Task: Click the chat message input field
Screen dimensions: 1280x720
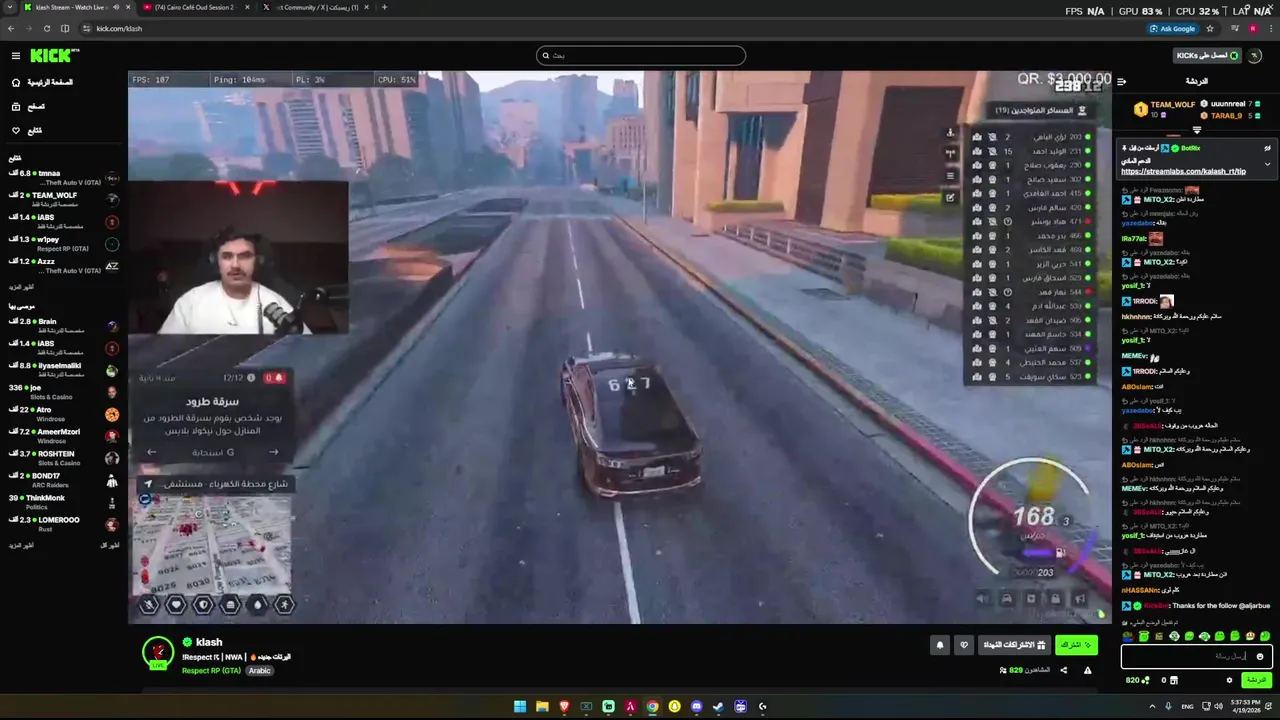Action: (x=1196, y=657)
